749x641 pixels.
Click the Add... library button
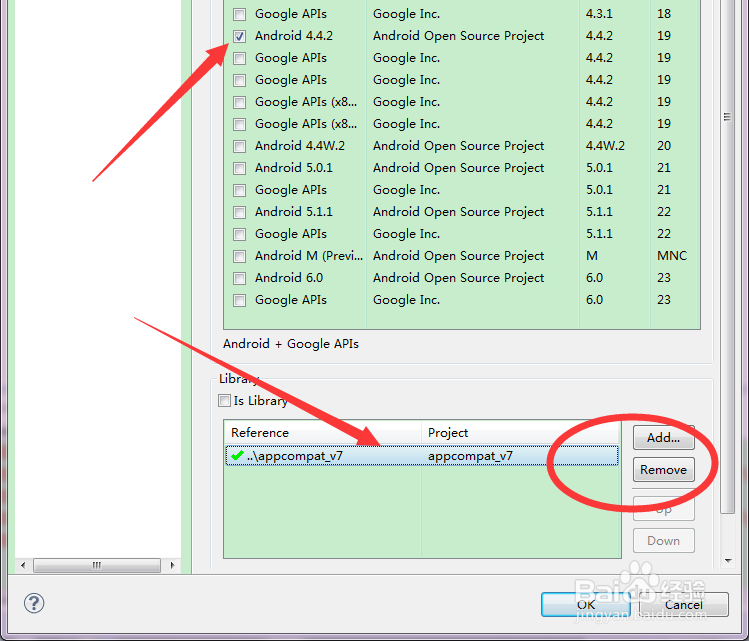click(x=663, y=438)
